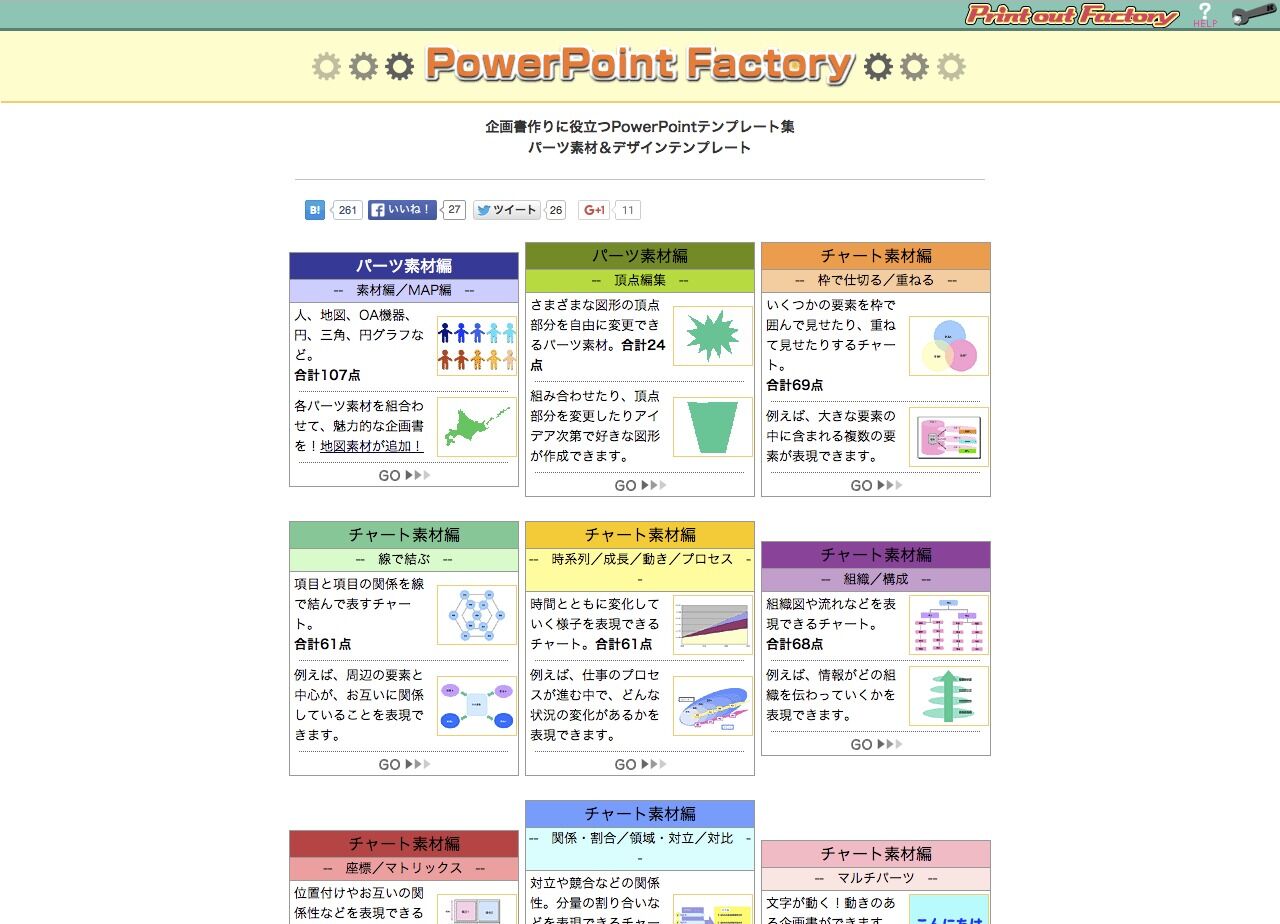Open the green upward arrow thumbnail
The height and width of the screenshot is (924, 1280).
[949, 696]
